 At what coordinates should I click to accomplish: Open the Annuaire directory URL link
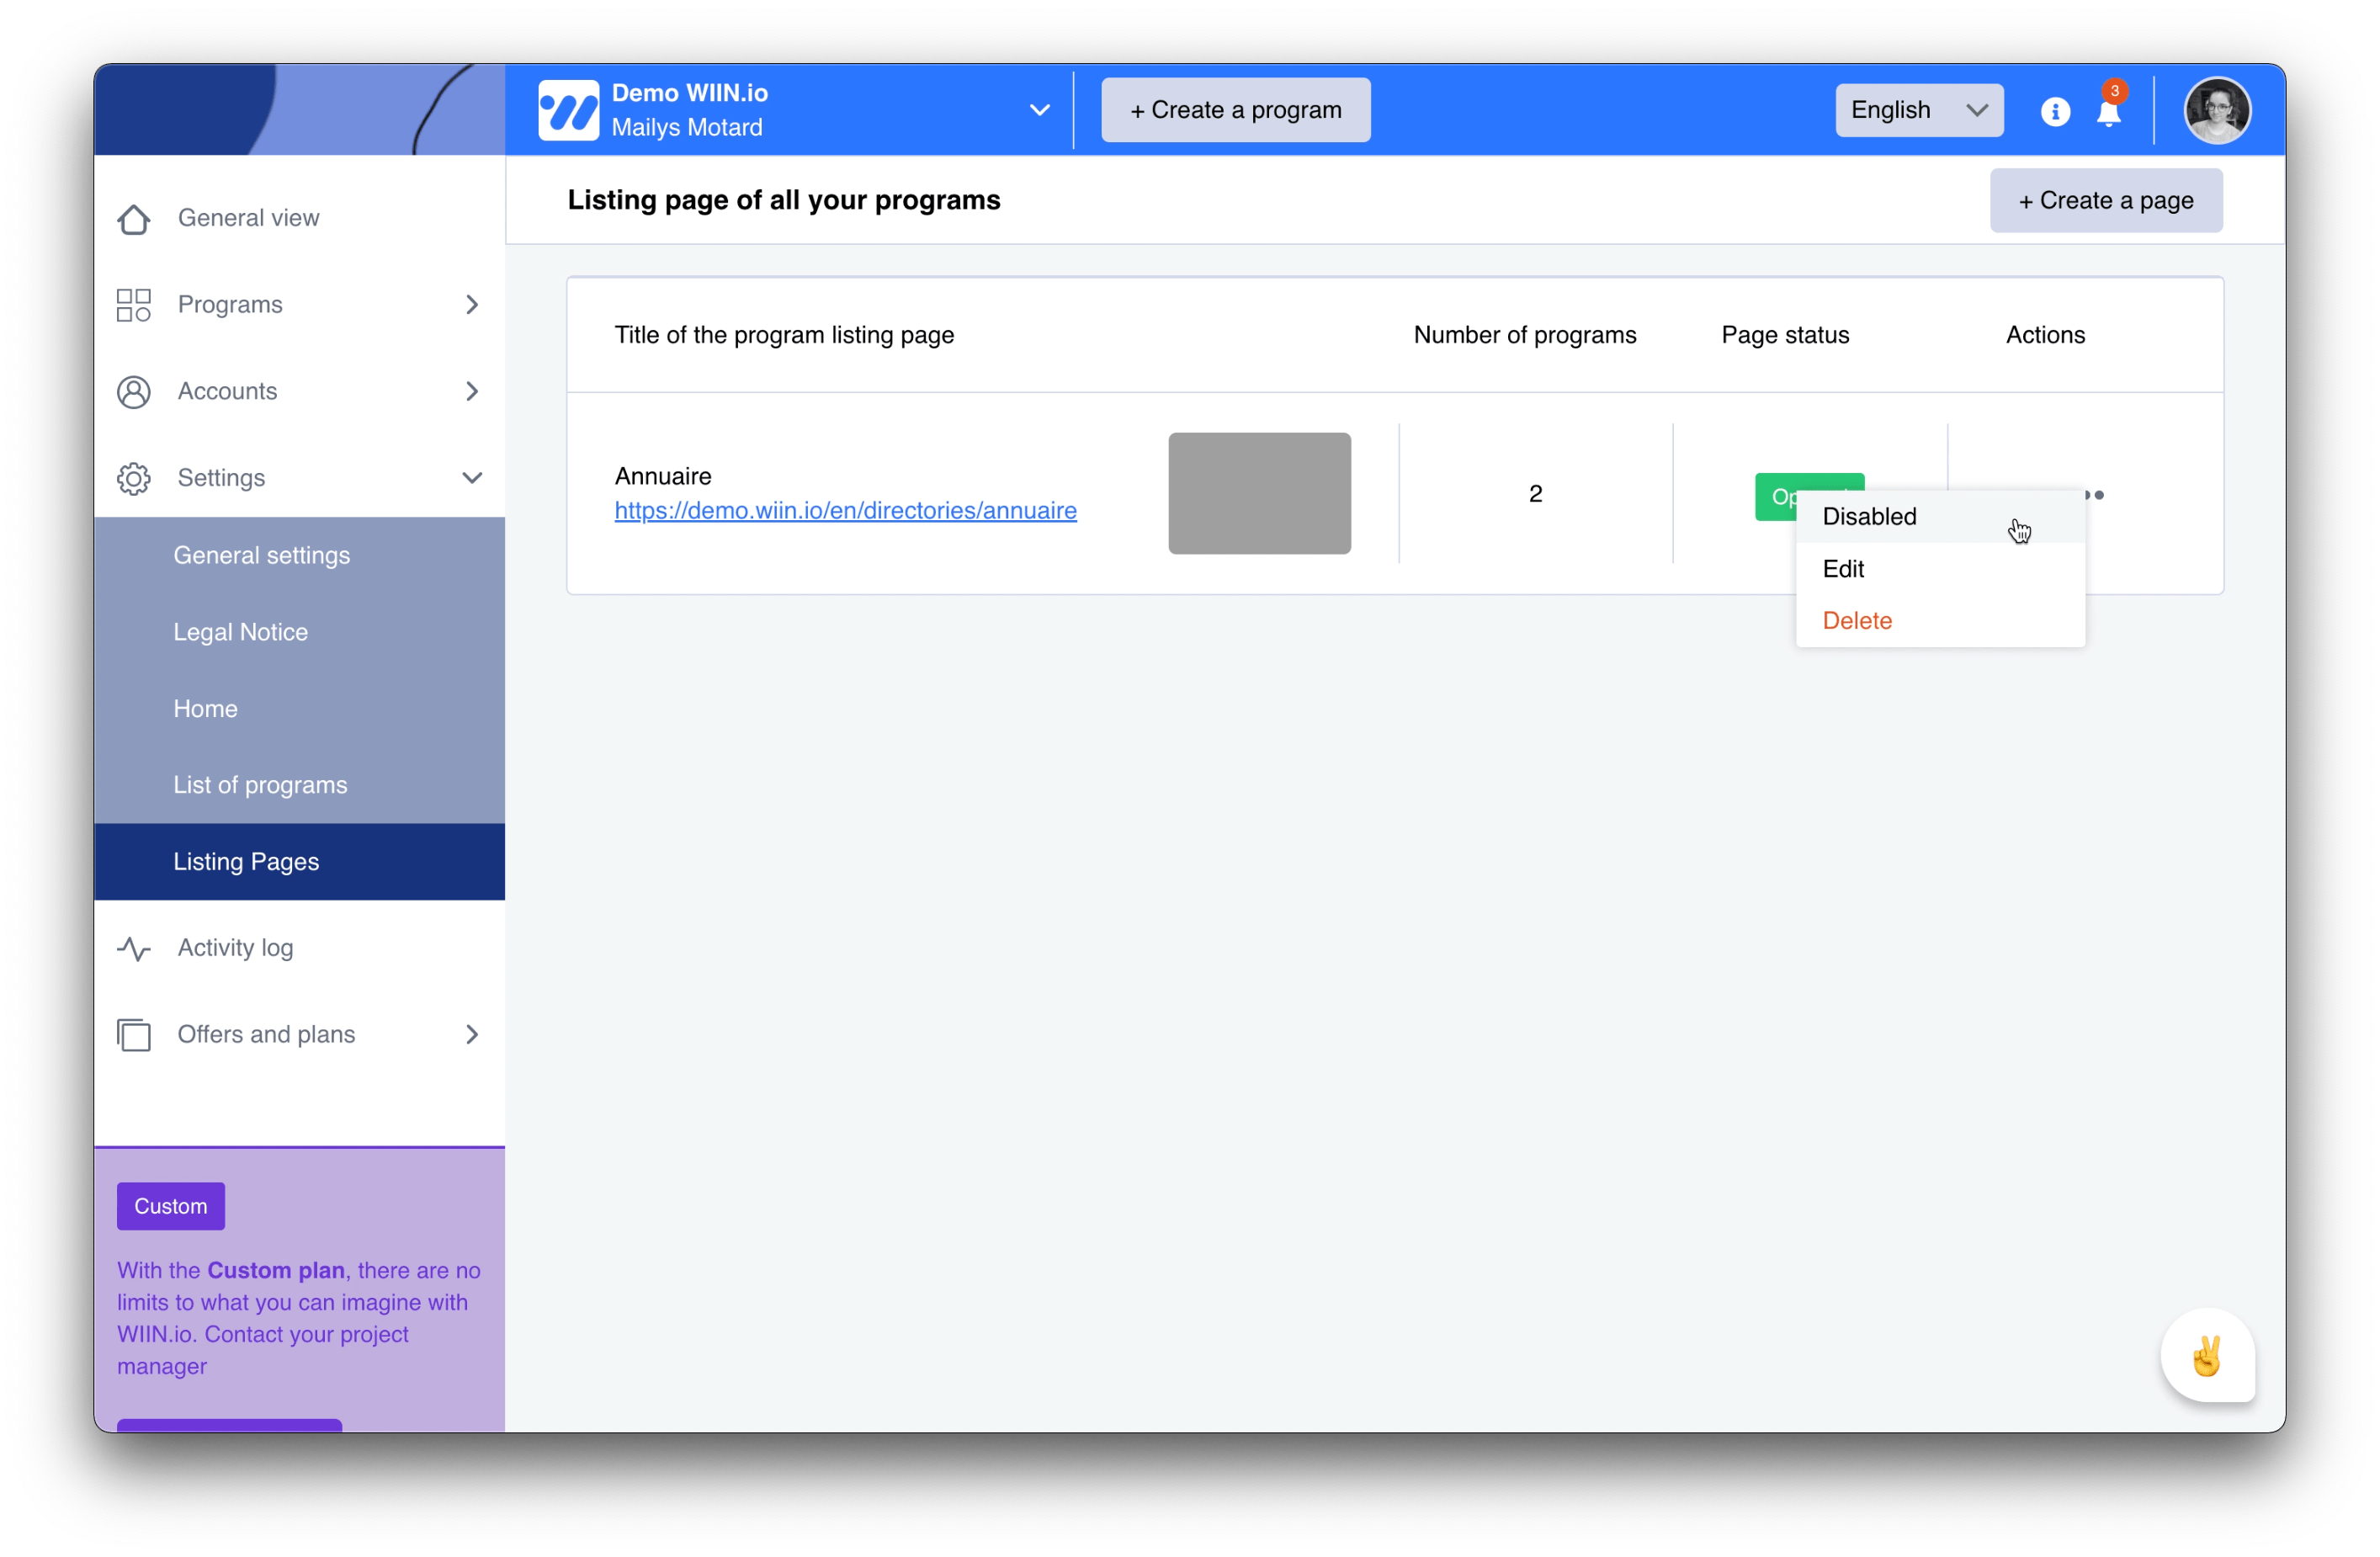pos(845,511)
